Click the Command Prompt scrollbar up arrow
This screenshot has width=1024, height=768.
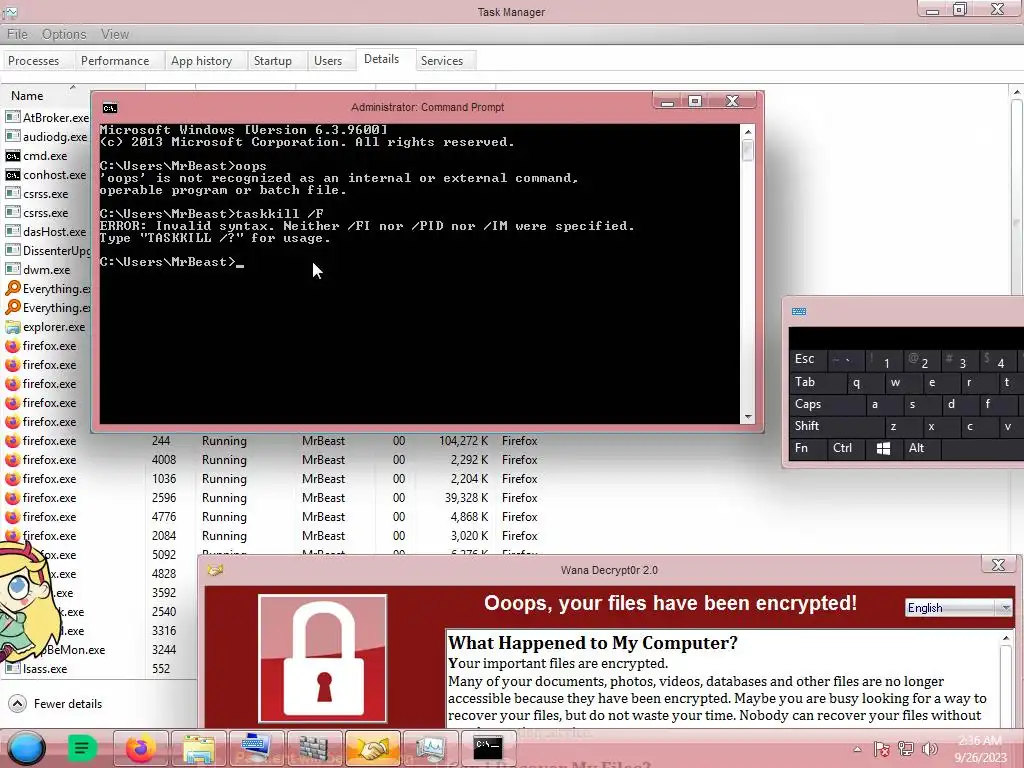coord(748,132)
